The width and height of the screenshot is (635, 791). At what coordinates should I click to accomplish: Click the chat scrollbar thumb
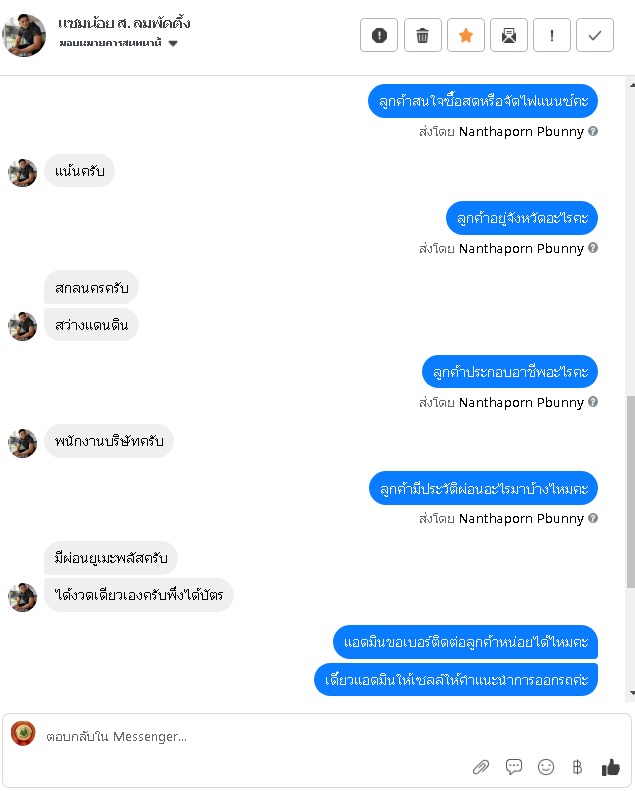(x=630, y=492)
